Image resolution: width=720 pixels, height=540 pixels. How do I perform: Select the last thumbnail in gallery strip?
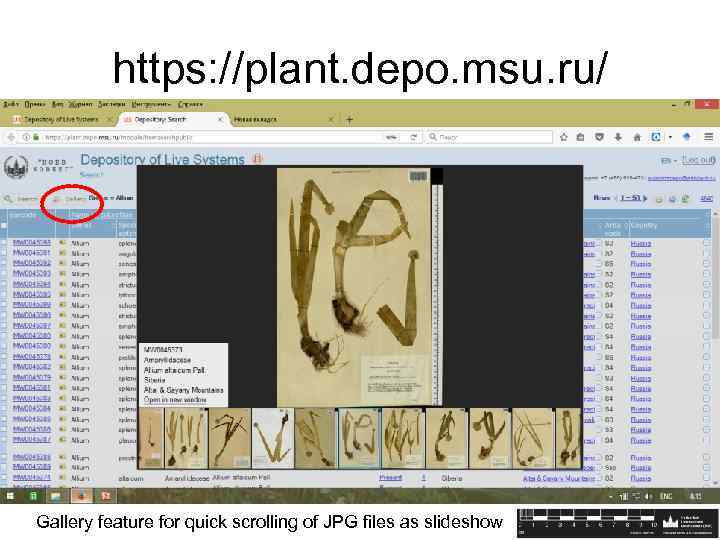[568, 438]
